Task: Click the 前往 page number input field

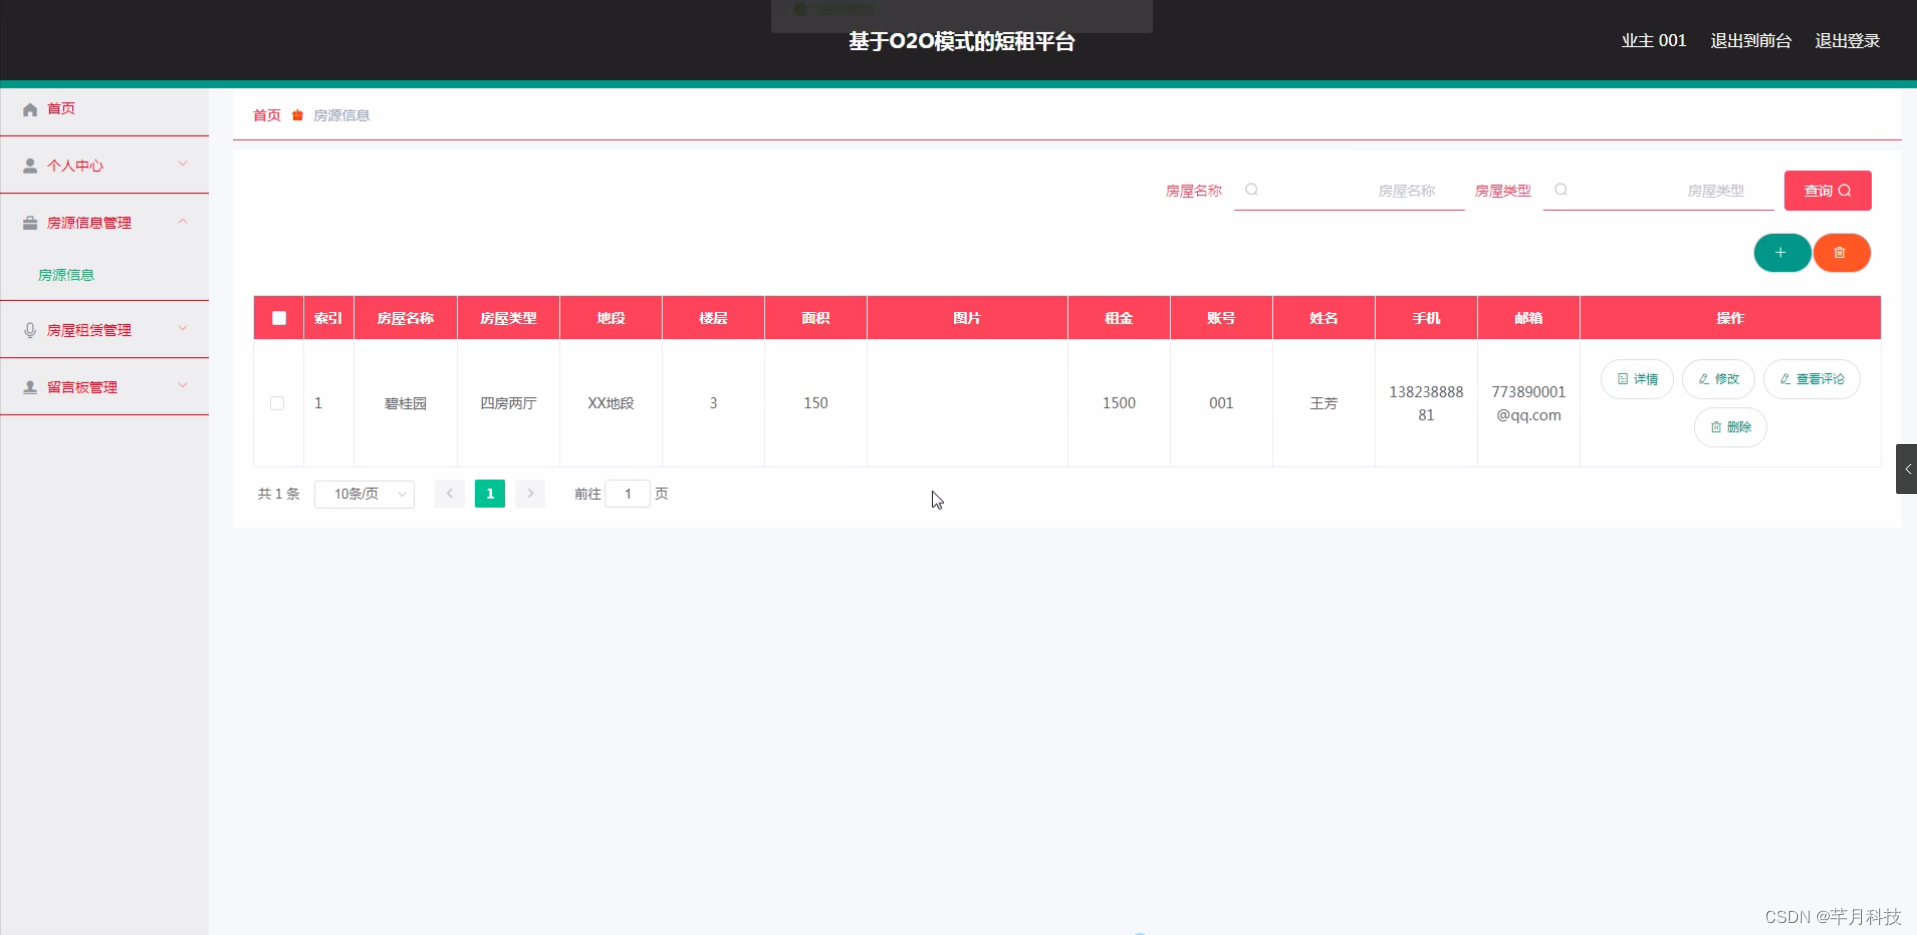Action: click(x=627, y=493)
